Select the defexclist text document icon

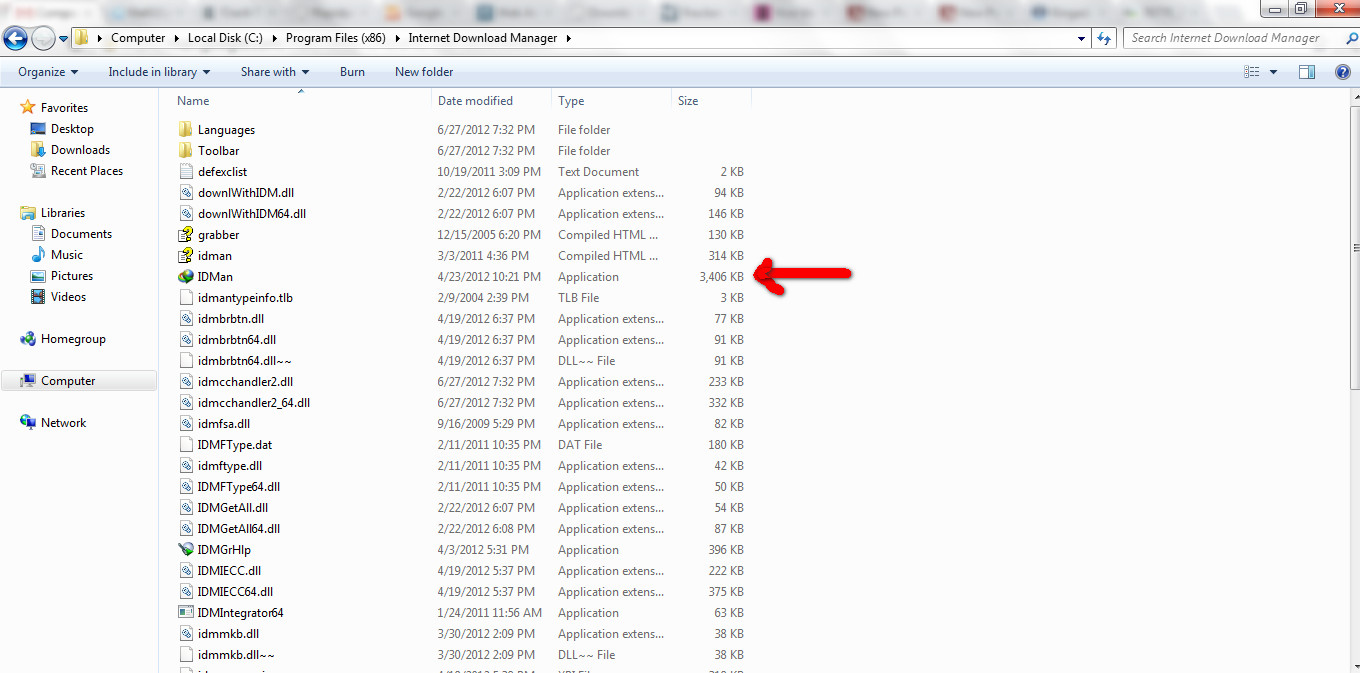[x=185, y=172]
